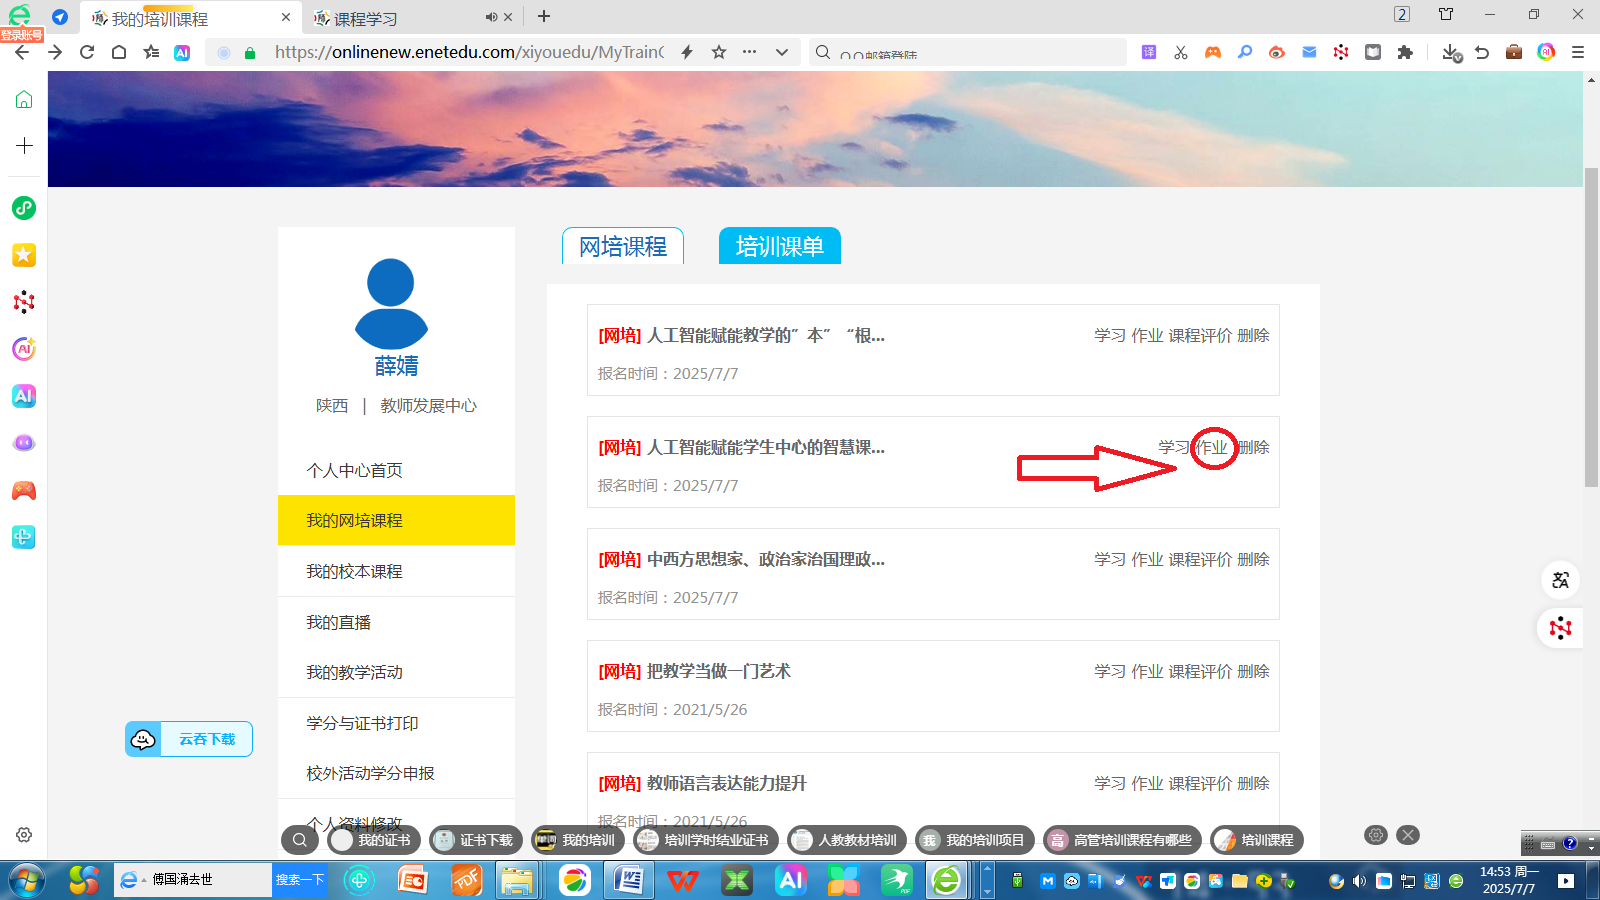The height and width of the screenshot is (900, 1600).
Task: Switch to the 培训课单 tab
Action: [x=779, y=247]
